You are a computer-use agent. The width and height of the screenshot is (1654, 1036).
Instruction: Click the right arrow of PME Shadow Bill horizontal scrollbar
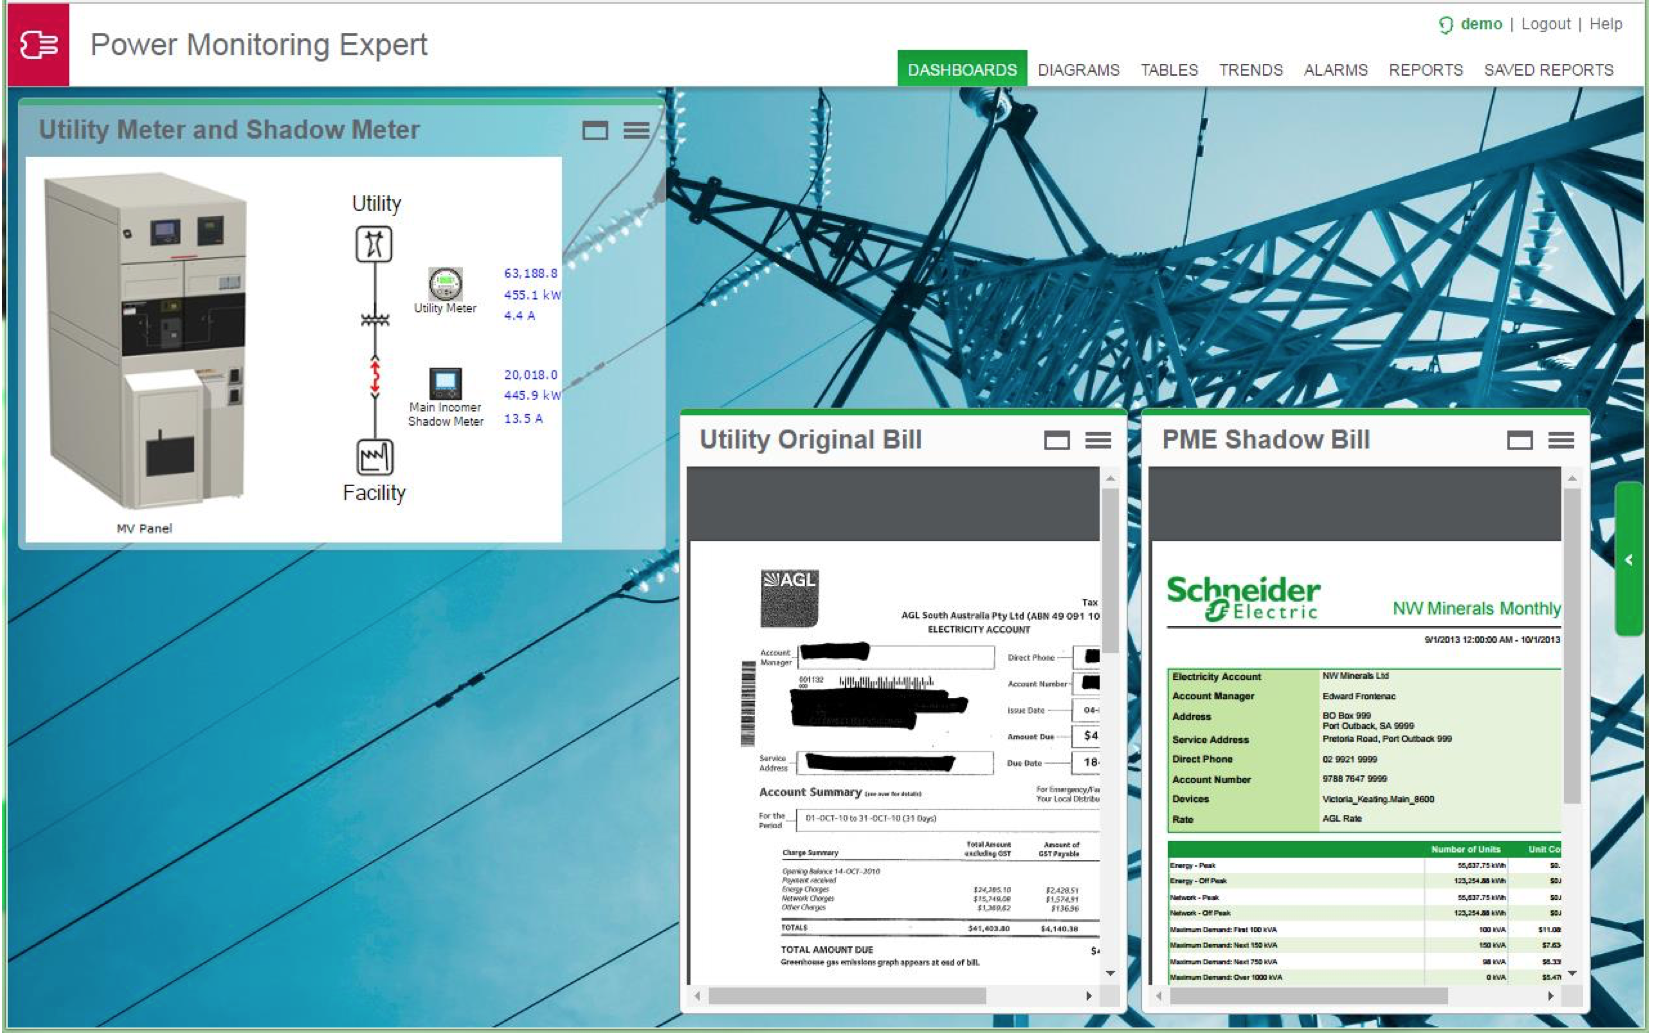[1551, 996]
